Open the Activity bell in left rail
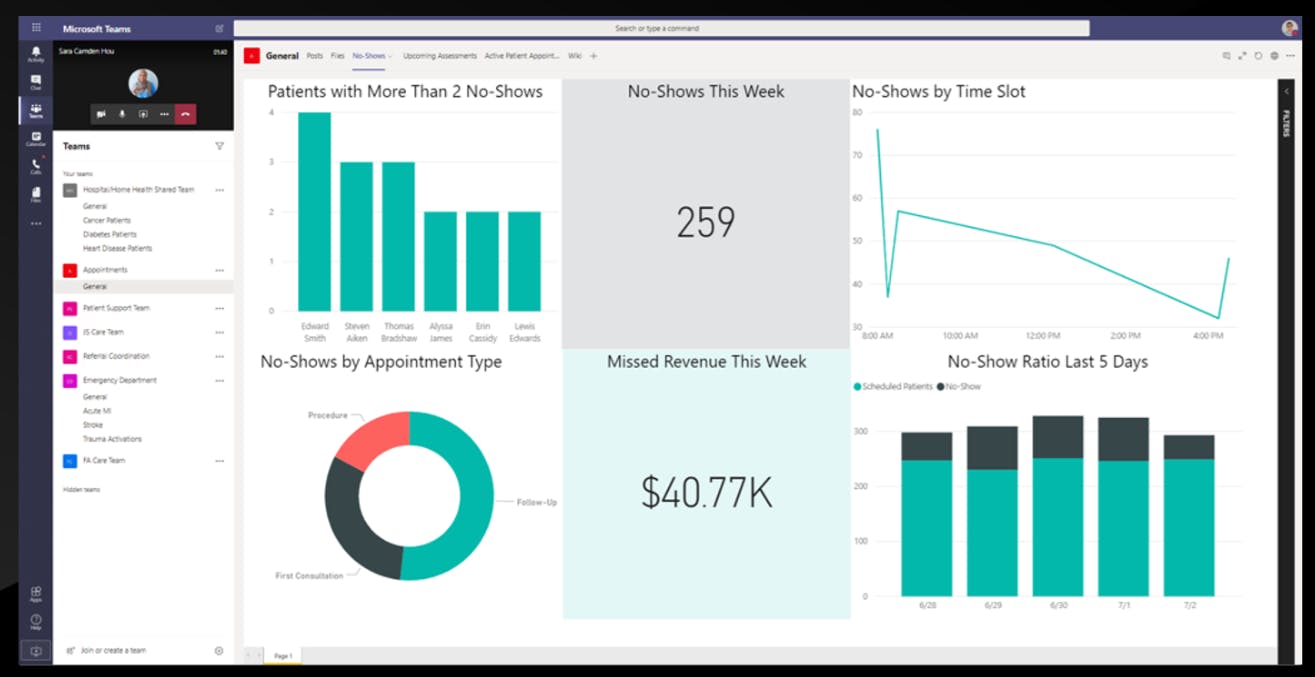 pos(36,53)
